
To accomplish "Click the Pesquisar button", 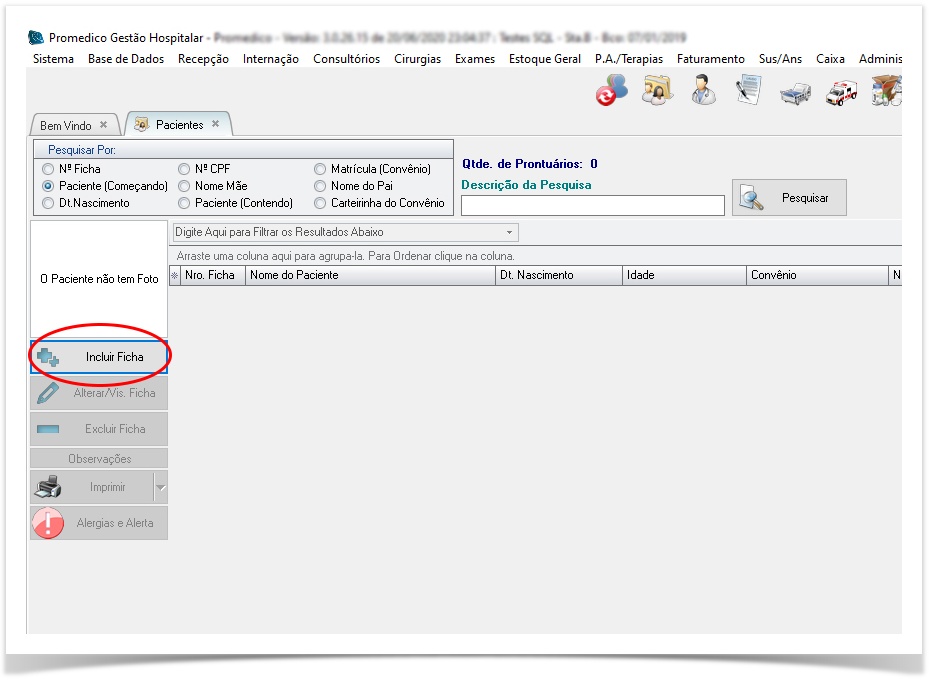I will click(x=789, y=198).
